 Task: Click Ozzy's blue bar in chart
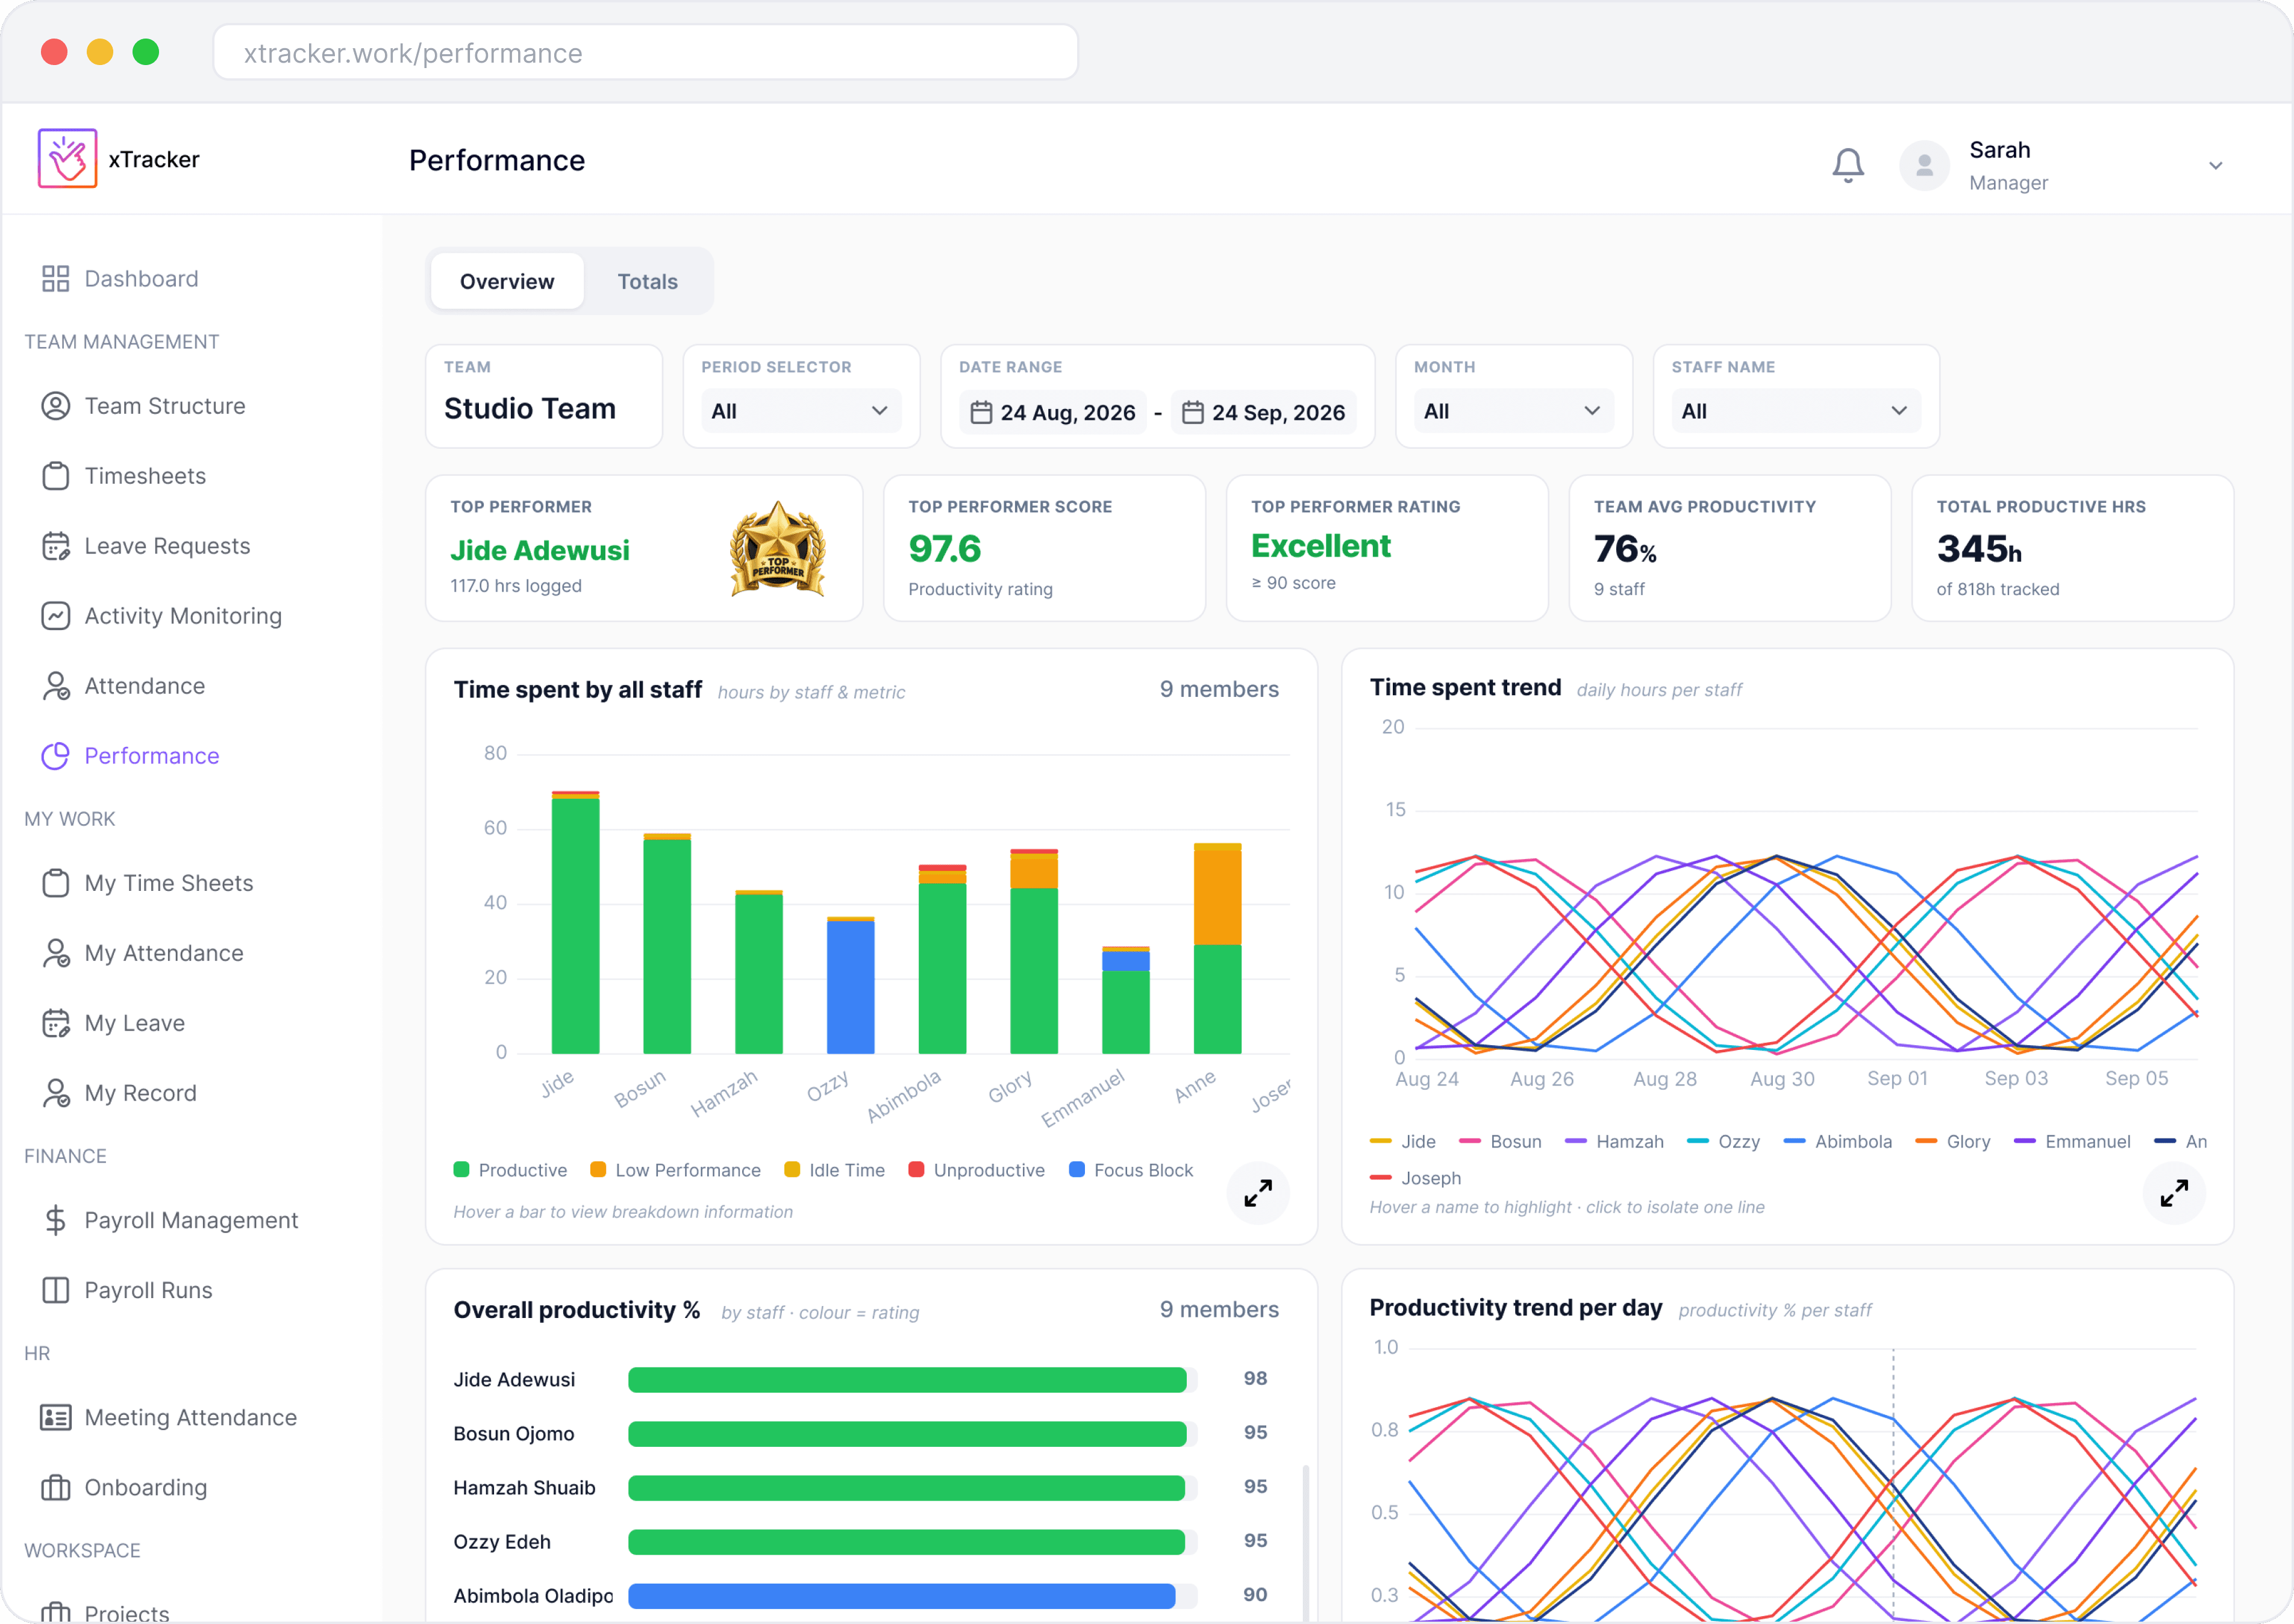click(x=850, y=987)
